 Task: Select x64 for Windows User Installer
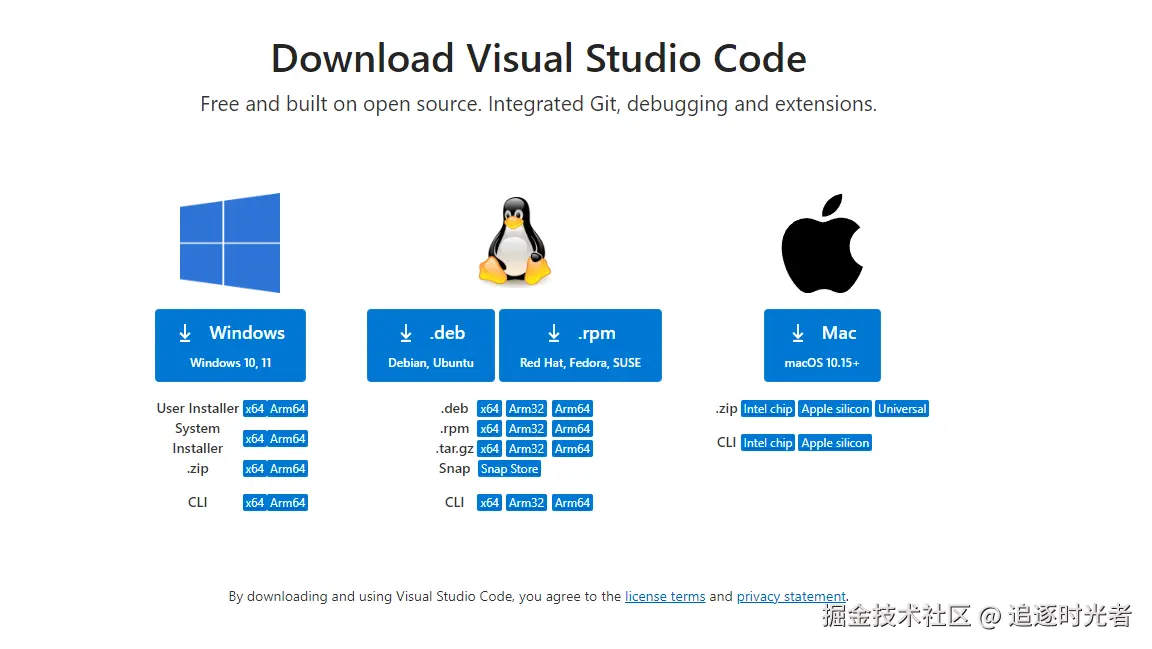[254, 409]
